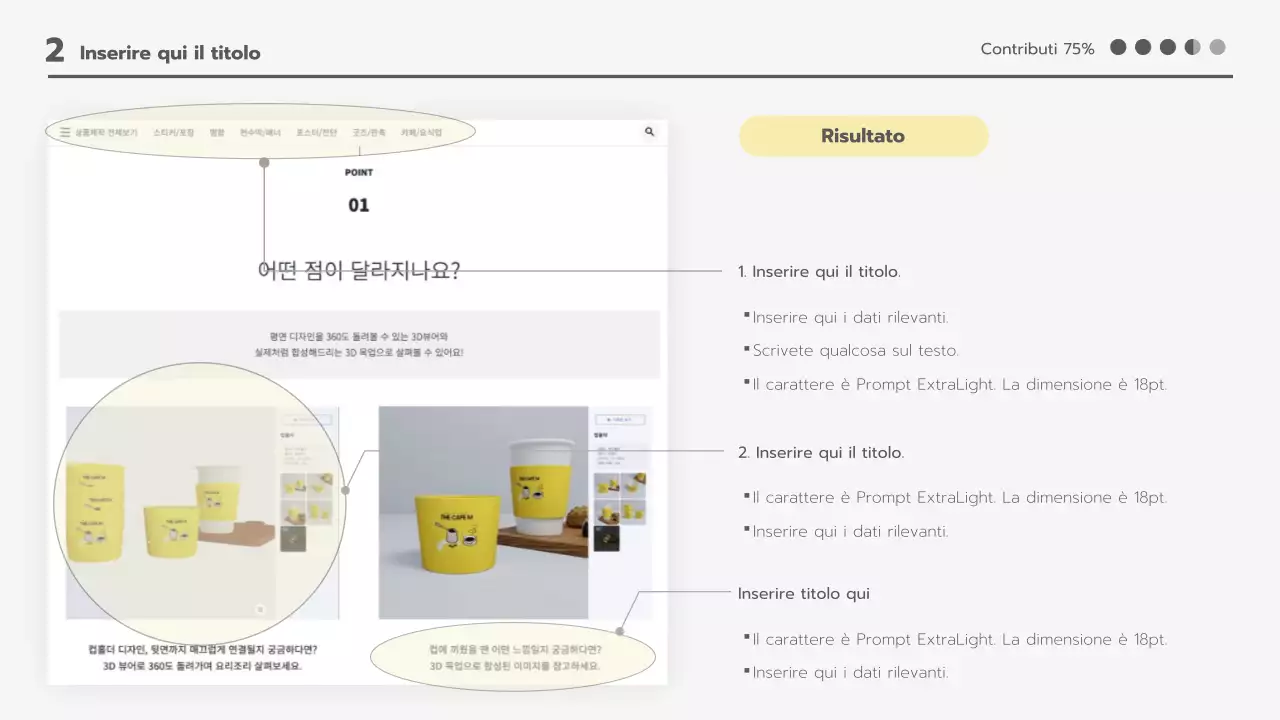Click the slide number 2 in the header
The width and height of the screenshot is (1280, 720).
(55, 51)
